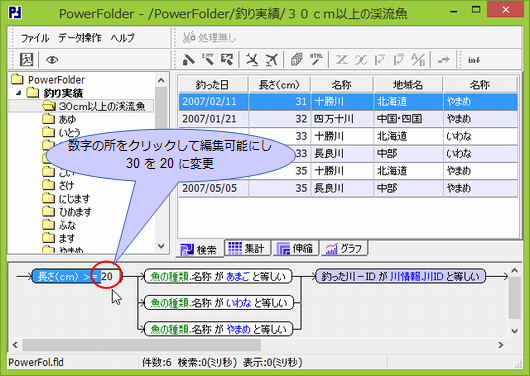Select the ひめます folder
Viewport: 530px width, 376px height.
click(67, 212)
